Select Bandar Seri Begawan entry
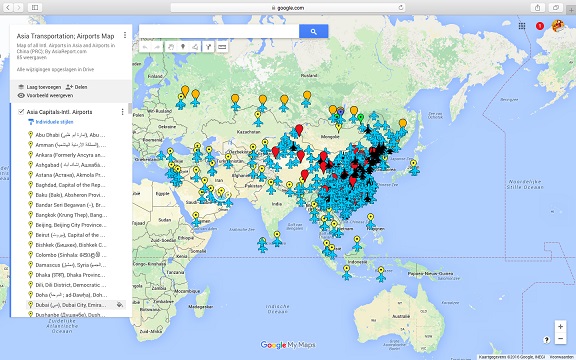Screen dimensions: 576x360 click(70, 205)
